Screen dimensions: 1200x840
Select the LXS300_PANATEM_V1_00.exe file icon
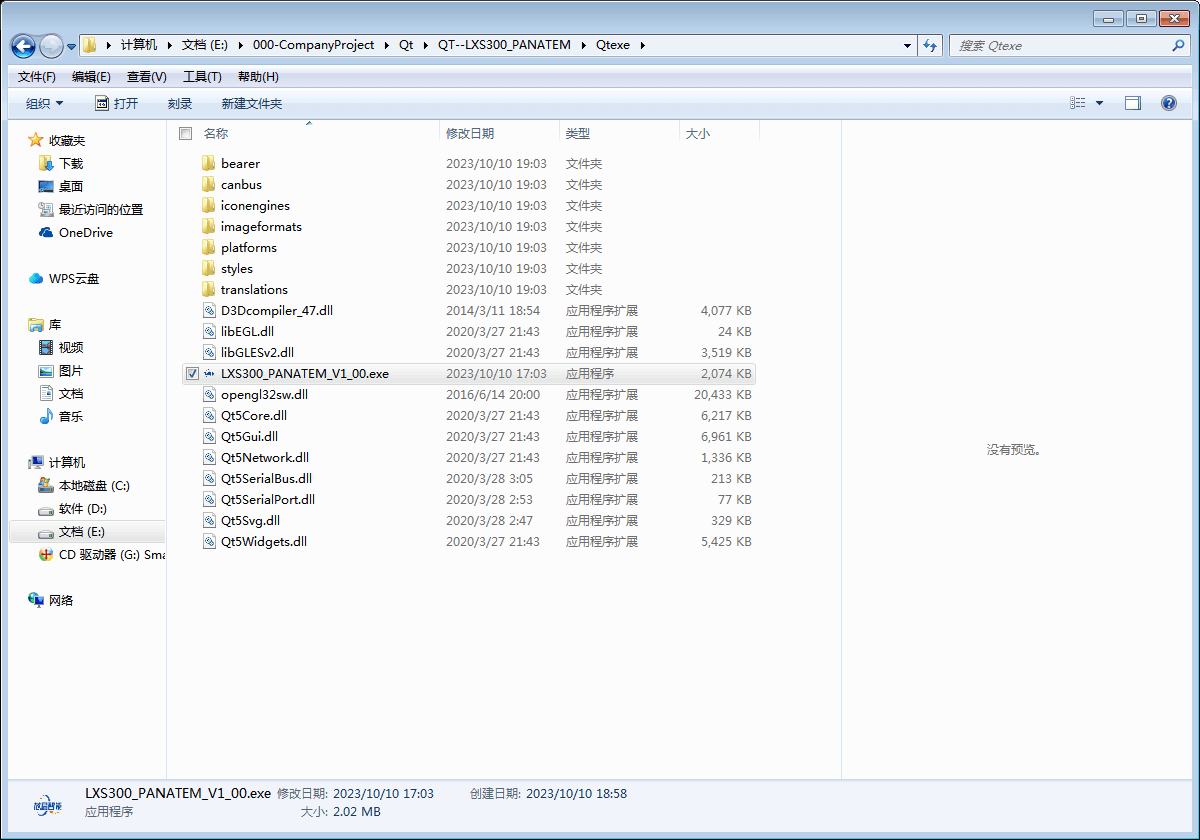pos(209,374)
